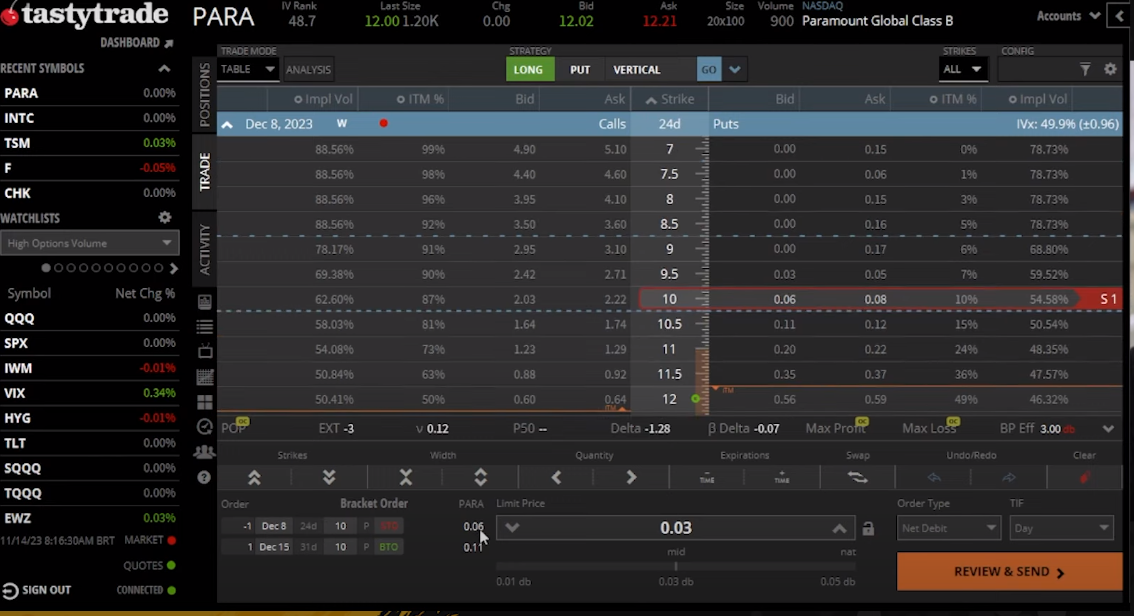Image resolution: width=1134 pixels, height=616 pixels.
Task: Open the option chain config gear
Action: (x=1110, y=70)
